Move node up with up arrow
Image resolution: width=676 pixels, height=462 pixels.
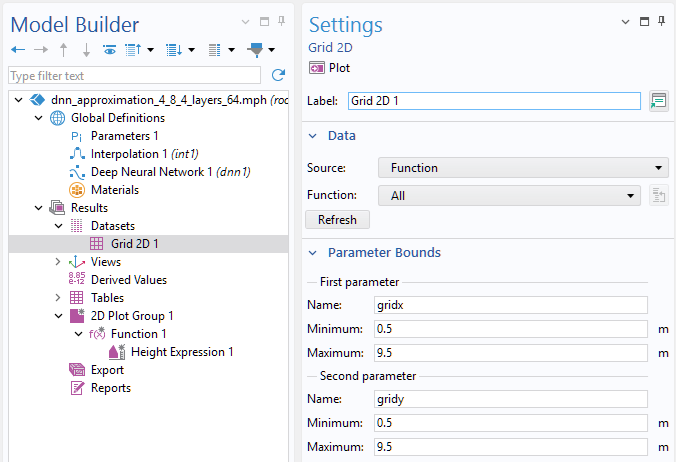pos(63,50)
